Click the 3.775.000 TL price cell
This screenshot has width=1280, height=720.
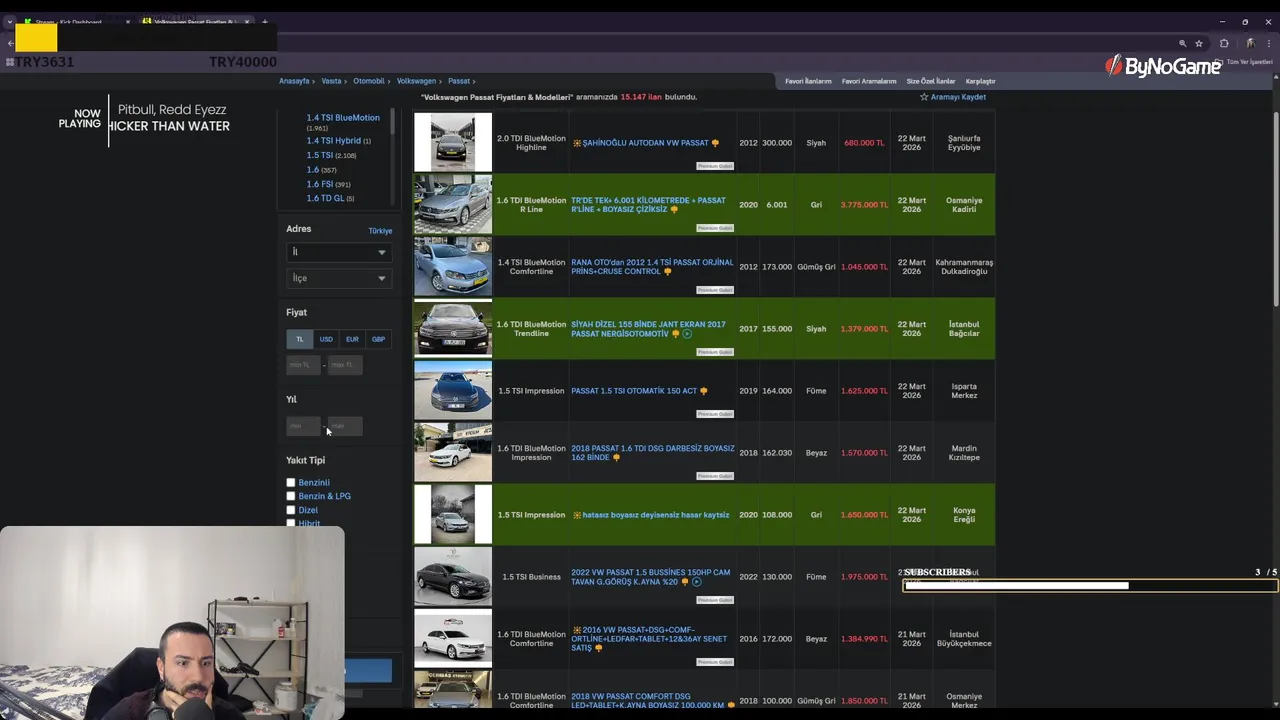click(x=864, y=205)
